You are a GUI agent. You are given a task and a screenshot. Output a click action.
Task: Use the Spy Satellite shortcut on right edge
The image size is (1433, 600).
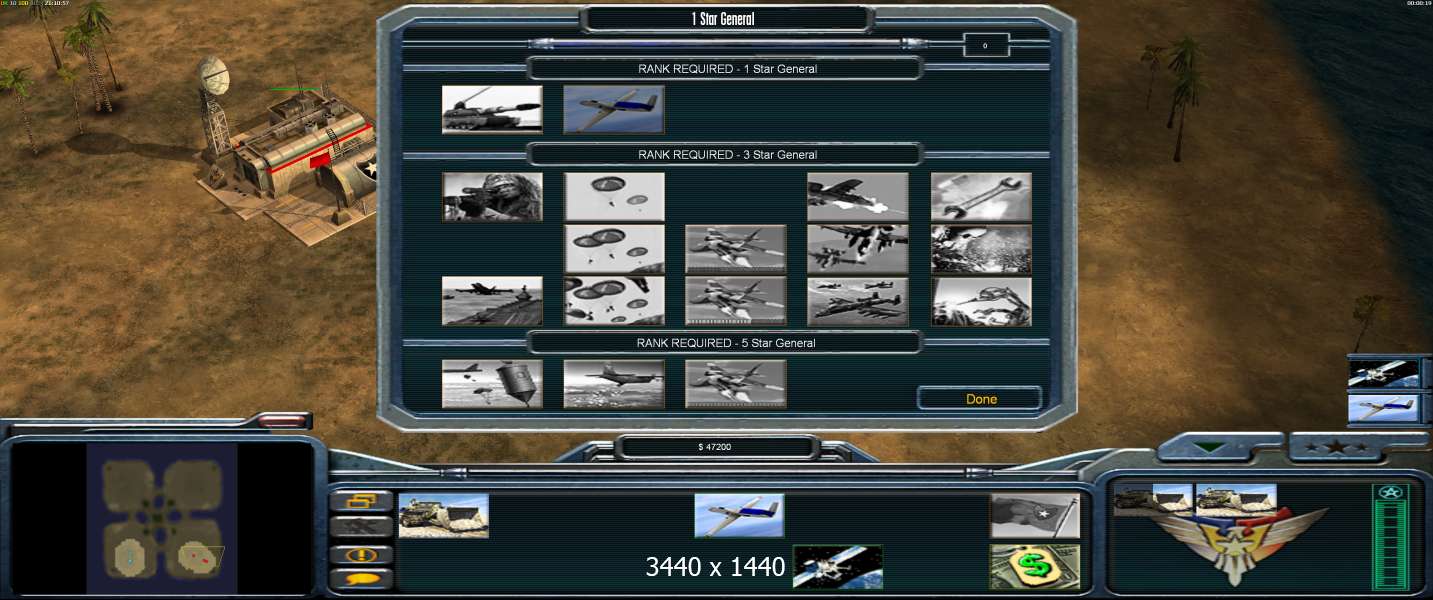pos(1383,373)
